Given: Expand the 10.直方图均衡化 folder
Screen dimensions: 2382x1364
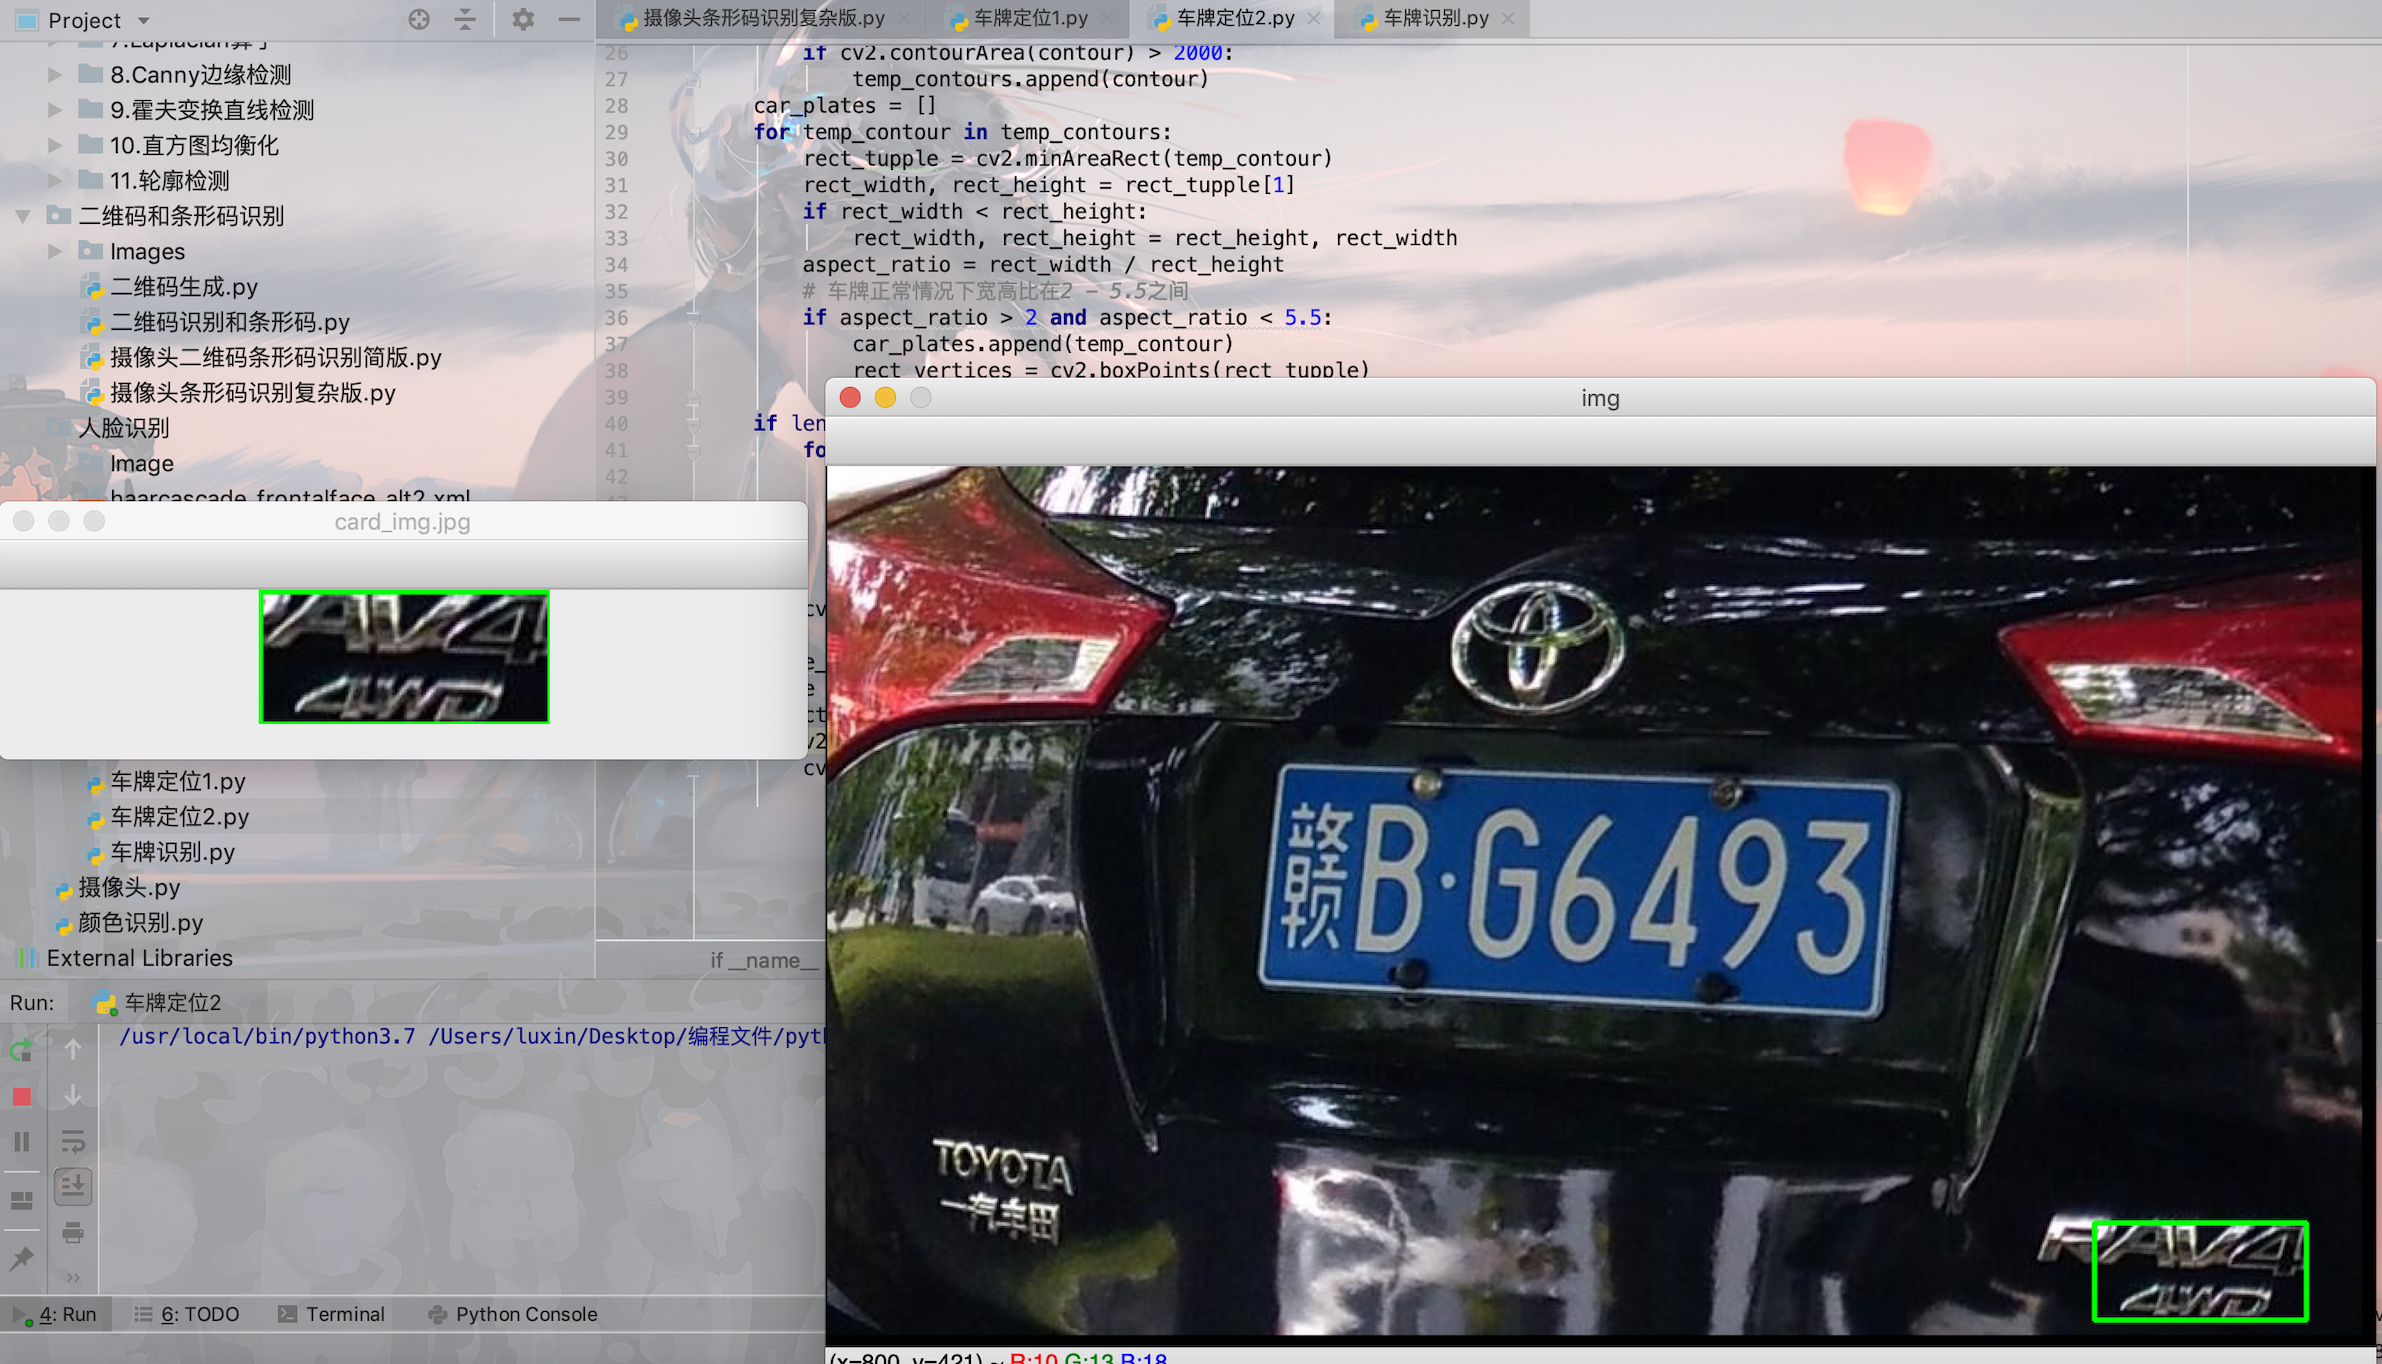Looking at the screenshot, I should (55, 145).
